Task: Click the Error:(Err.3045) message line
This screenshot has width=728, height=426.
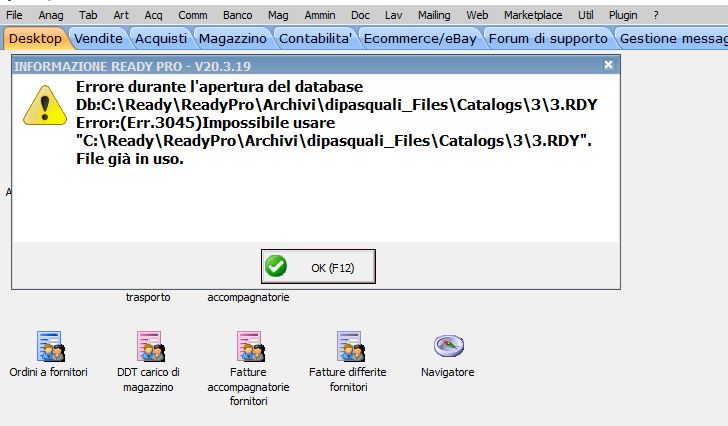Action: (x=206, y=123)
